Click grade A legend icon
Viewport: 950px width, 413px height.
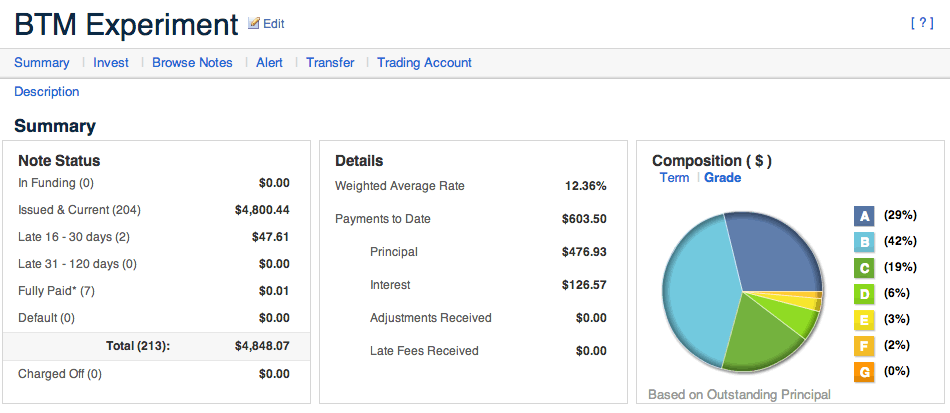(865, 216)
